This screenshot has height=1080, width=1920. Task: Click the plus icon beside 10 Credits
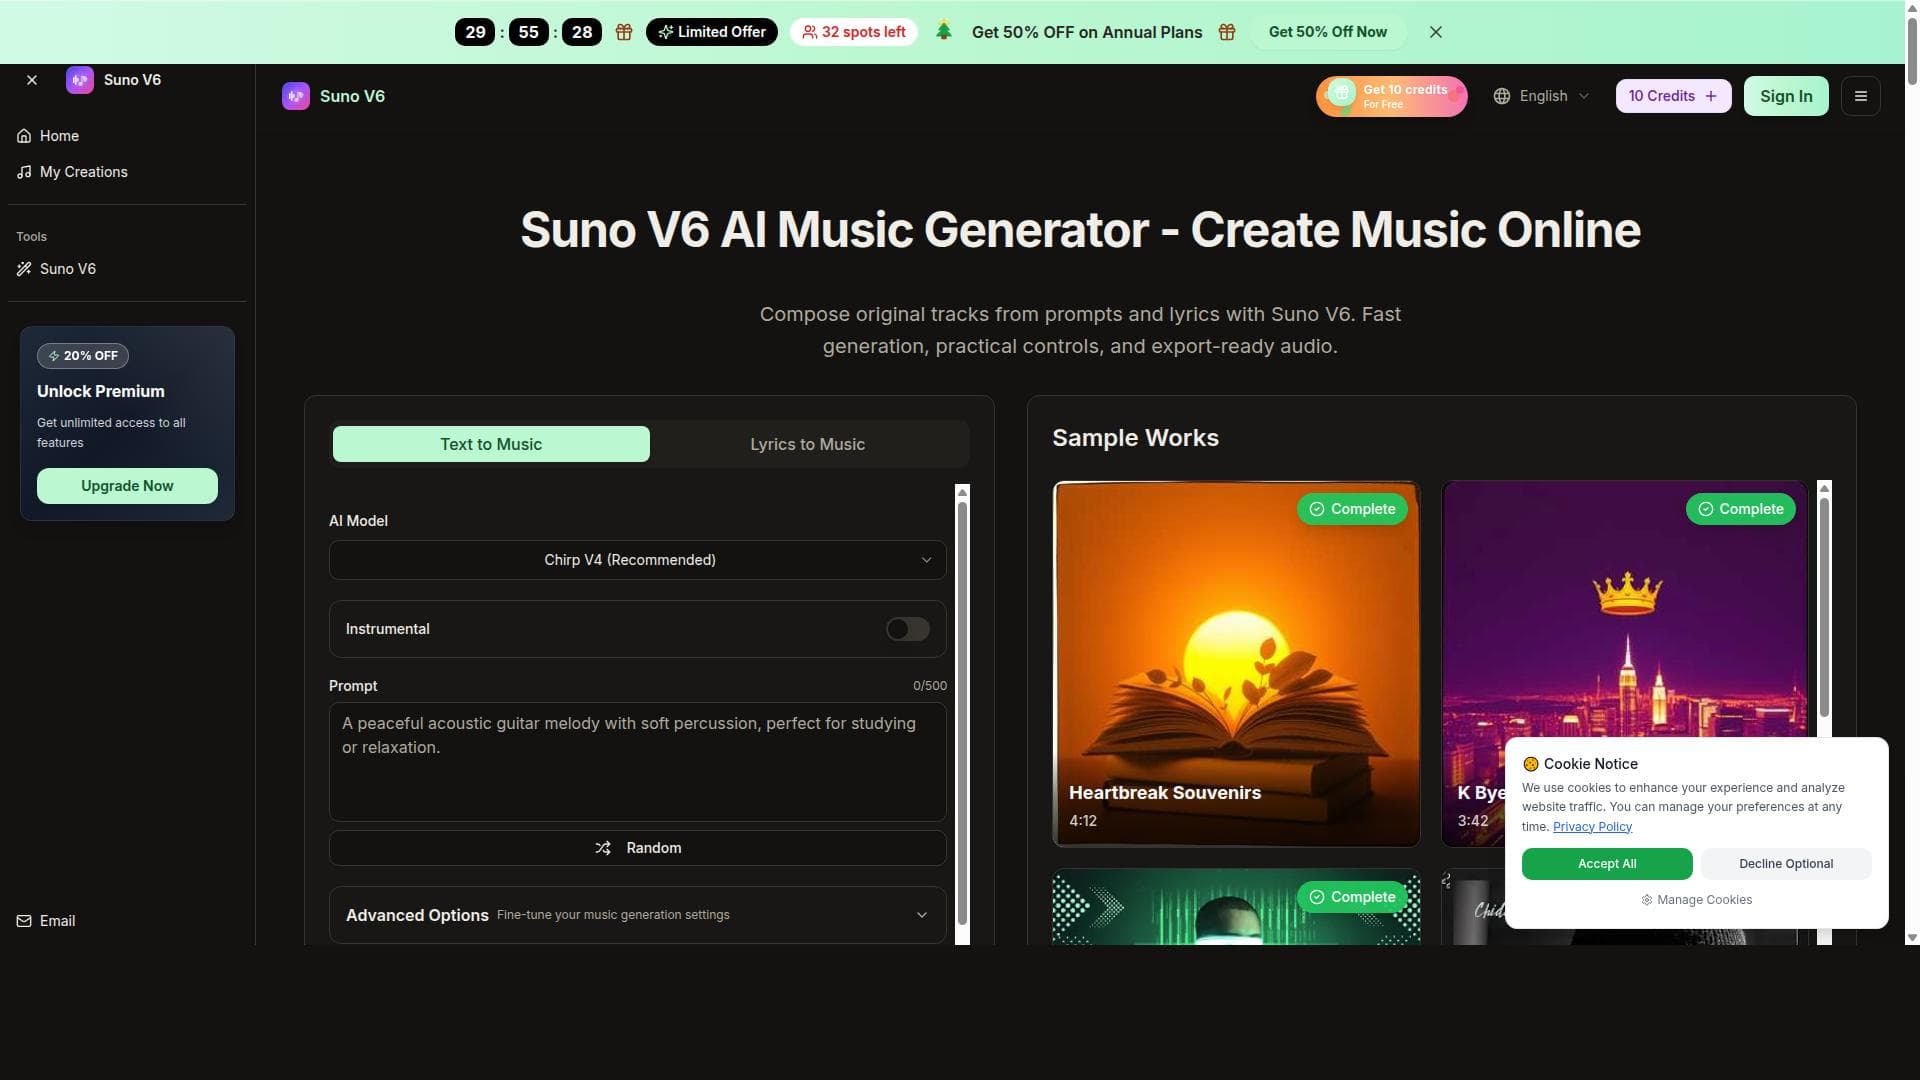pyautogui.click(x=1711, y=96)
